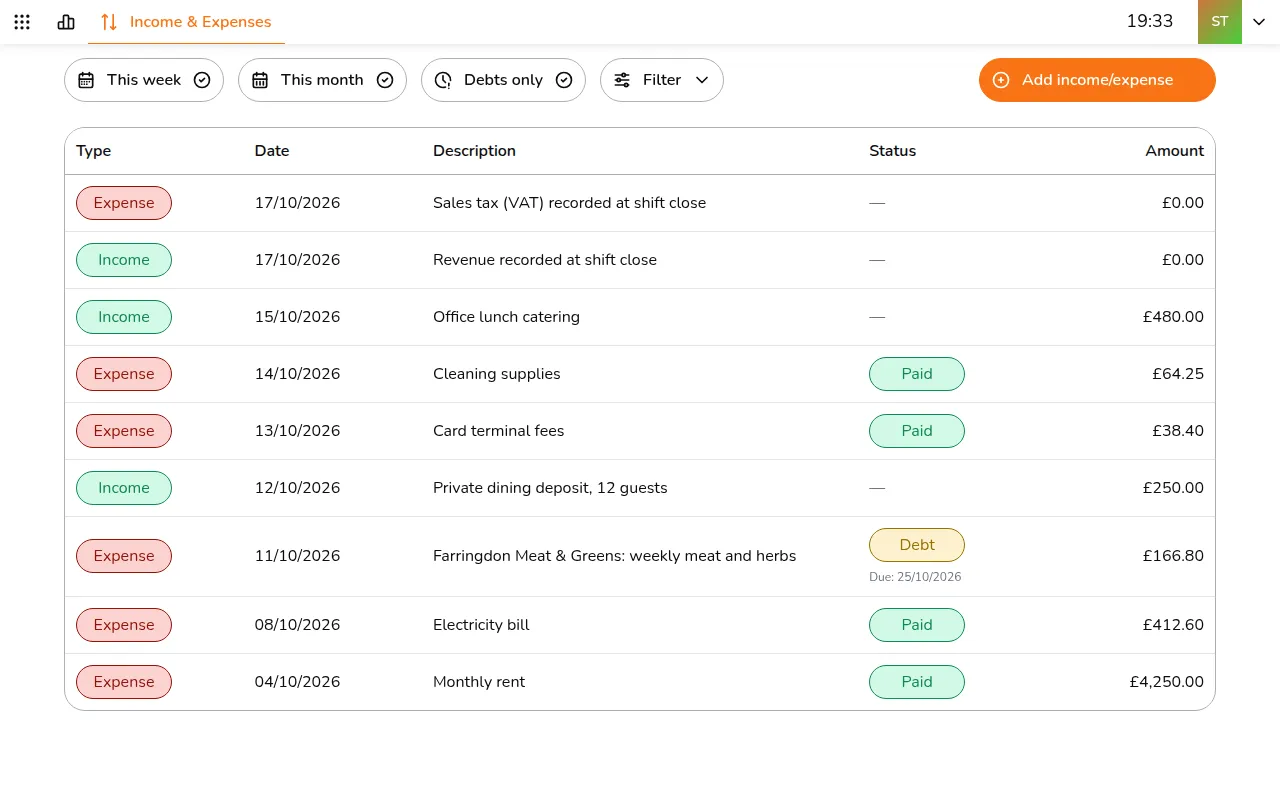This screenshot has height=800, width=1280.
Task: Select the Income badge for Private dining deposit
Action: 124,488
